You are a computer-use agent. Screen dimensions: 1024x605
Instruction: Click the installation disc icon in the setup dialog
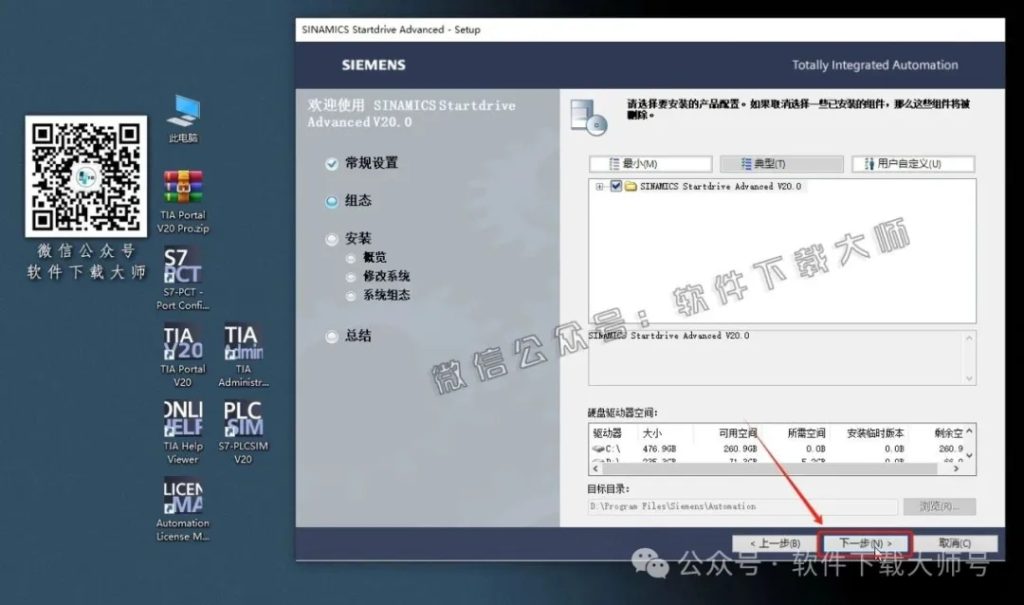589,118
